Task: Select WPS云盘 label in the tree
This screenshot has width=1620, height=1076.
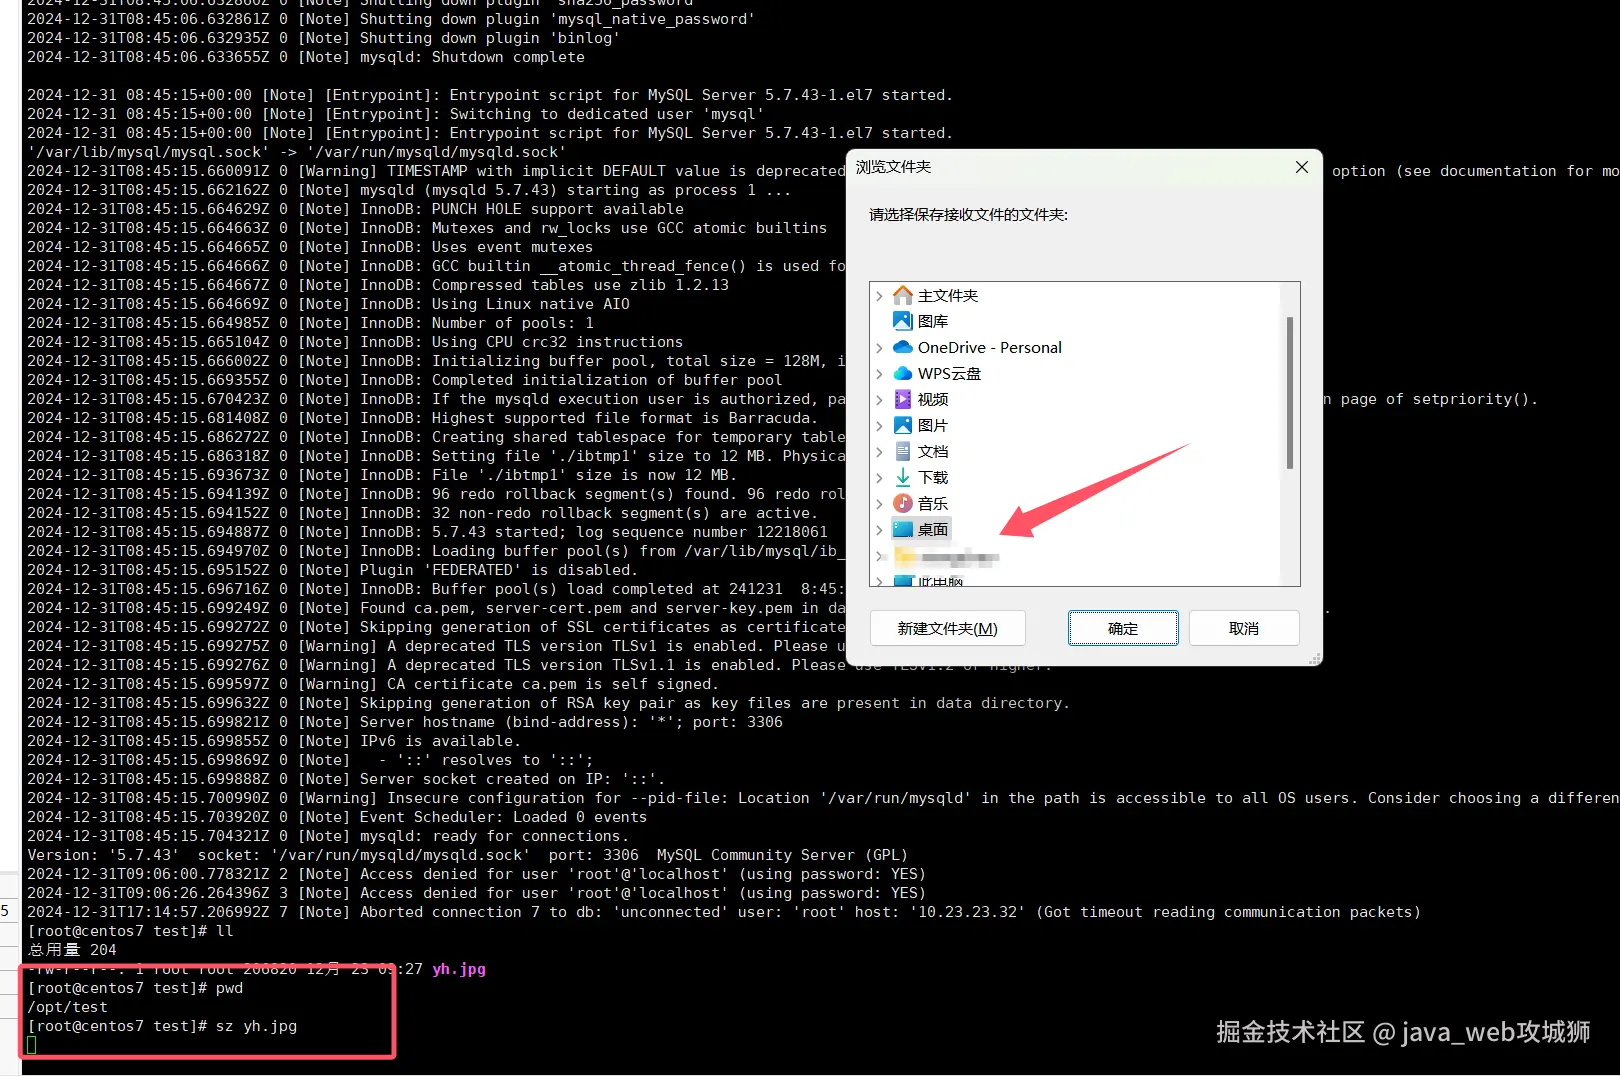Action: pyautogui.click(x=950, y=373)
